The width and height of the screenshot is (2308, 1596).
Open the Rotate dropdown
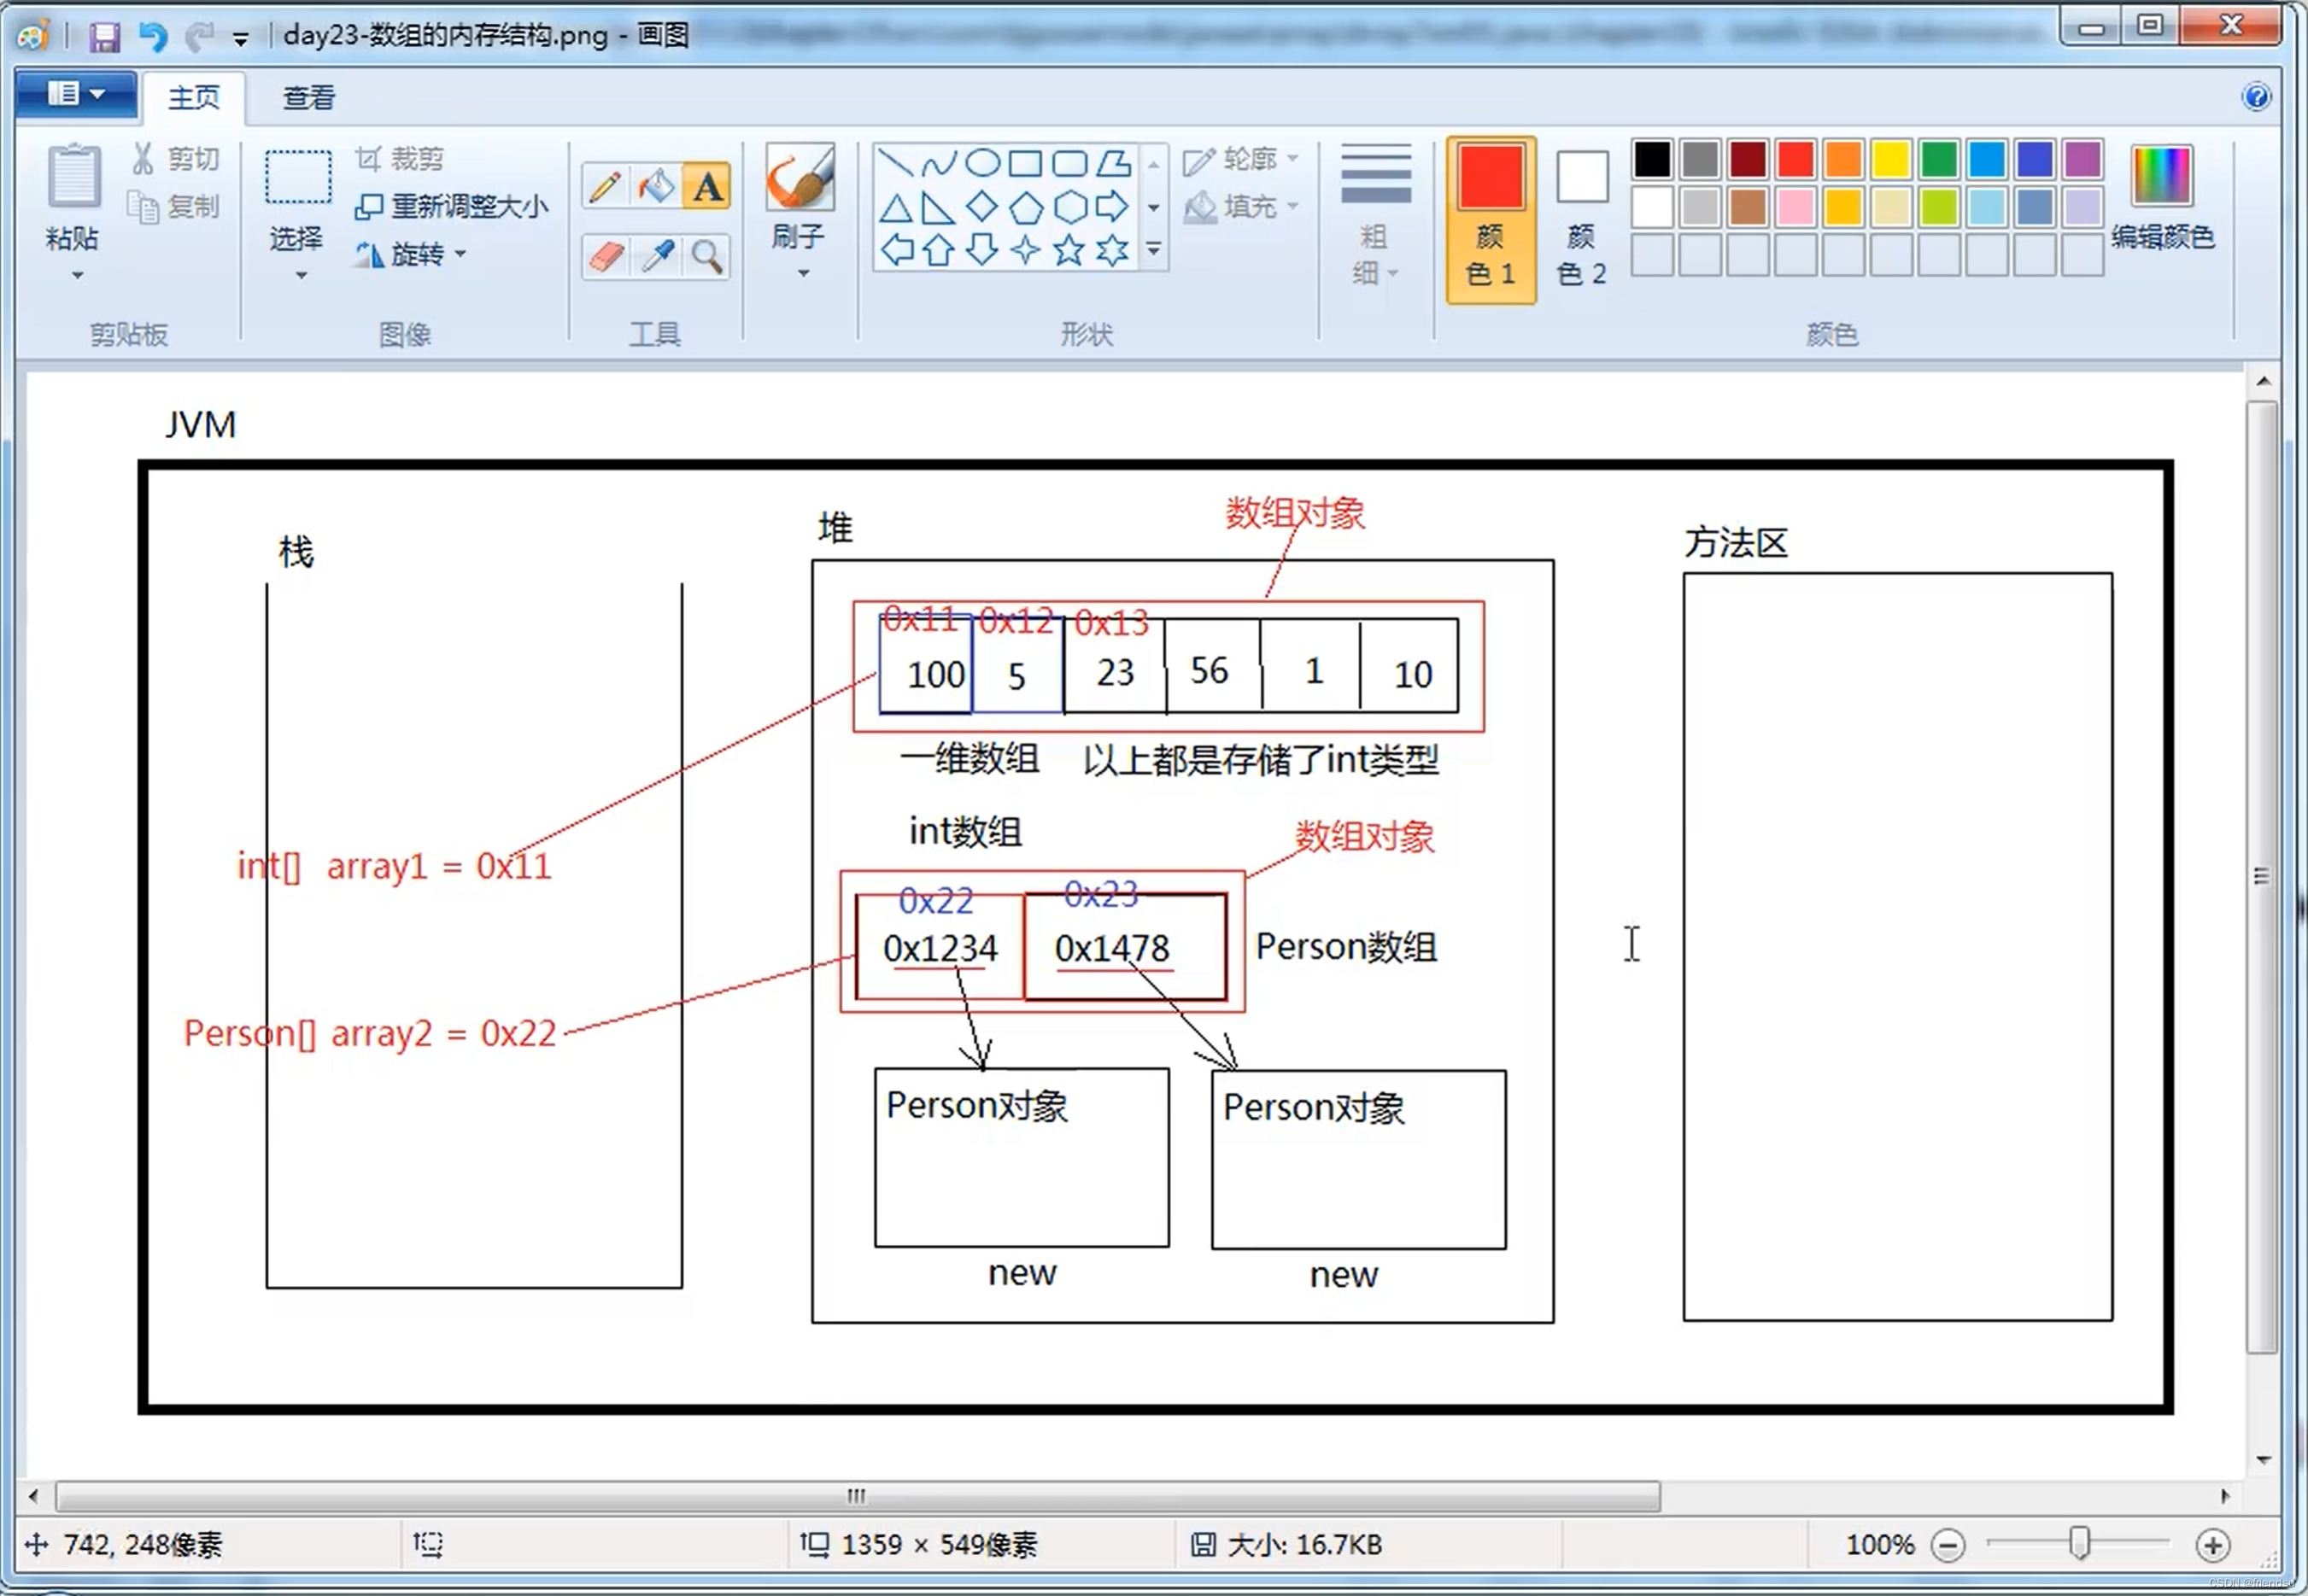[411, 255]
